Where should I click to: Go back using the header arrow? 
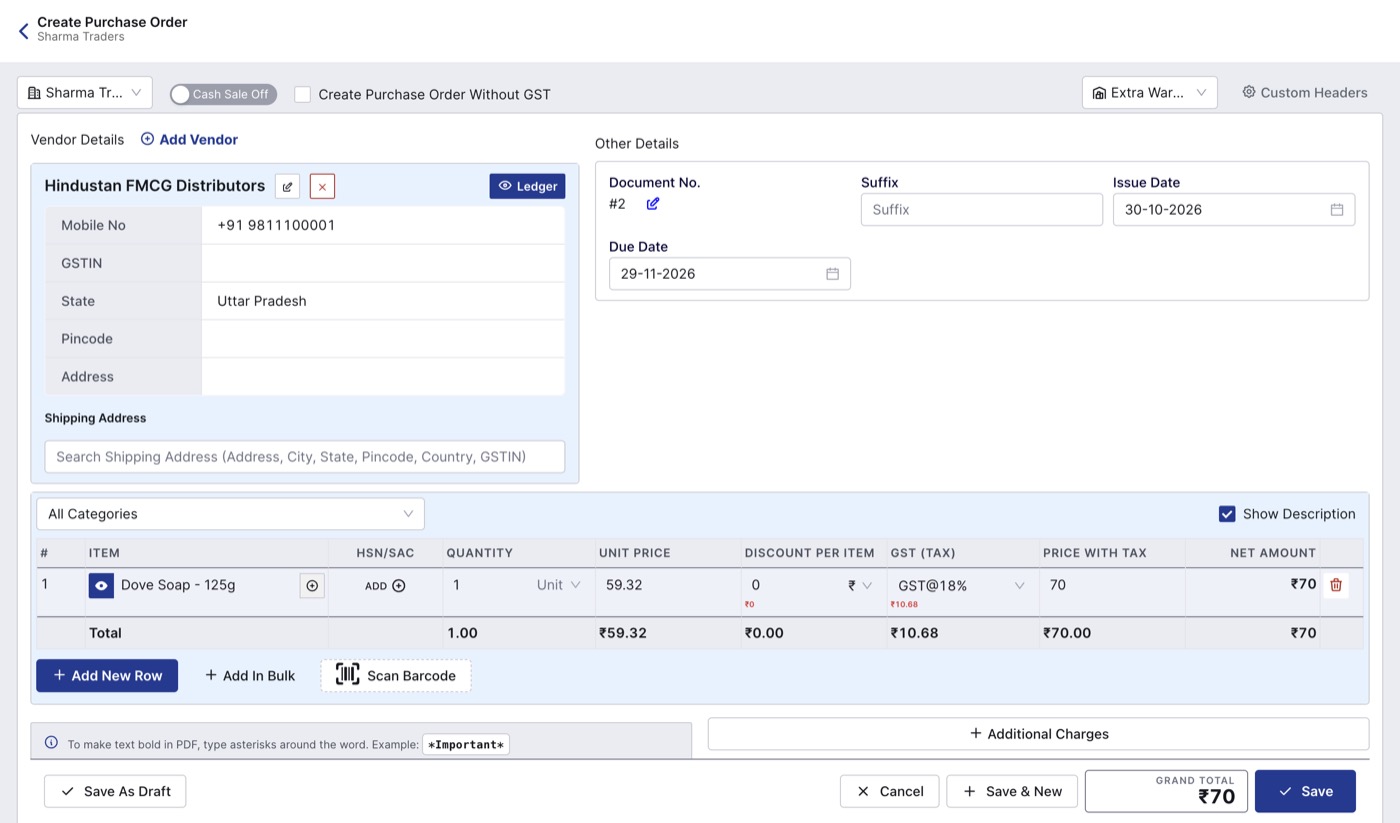tap(24, 31)
